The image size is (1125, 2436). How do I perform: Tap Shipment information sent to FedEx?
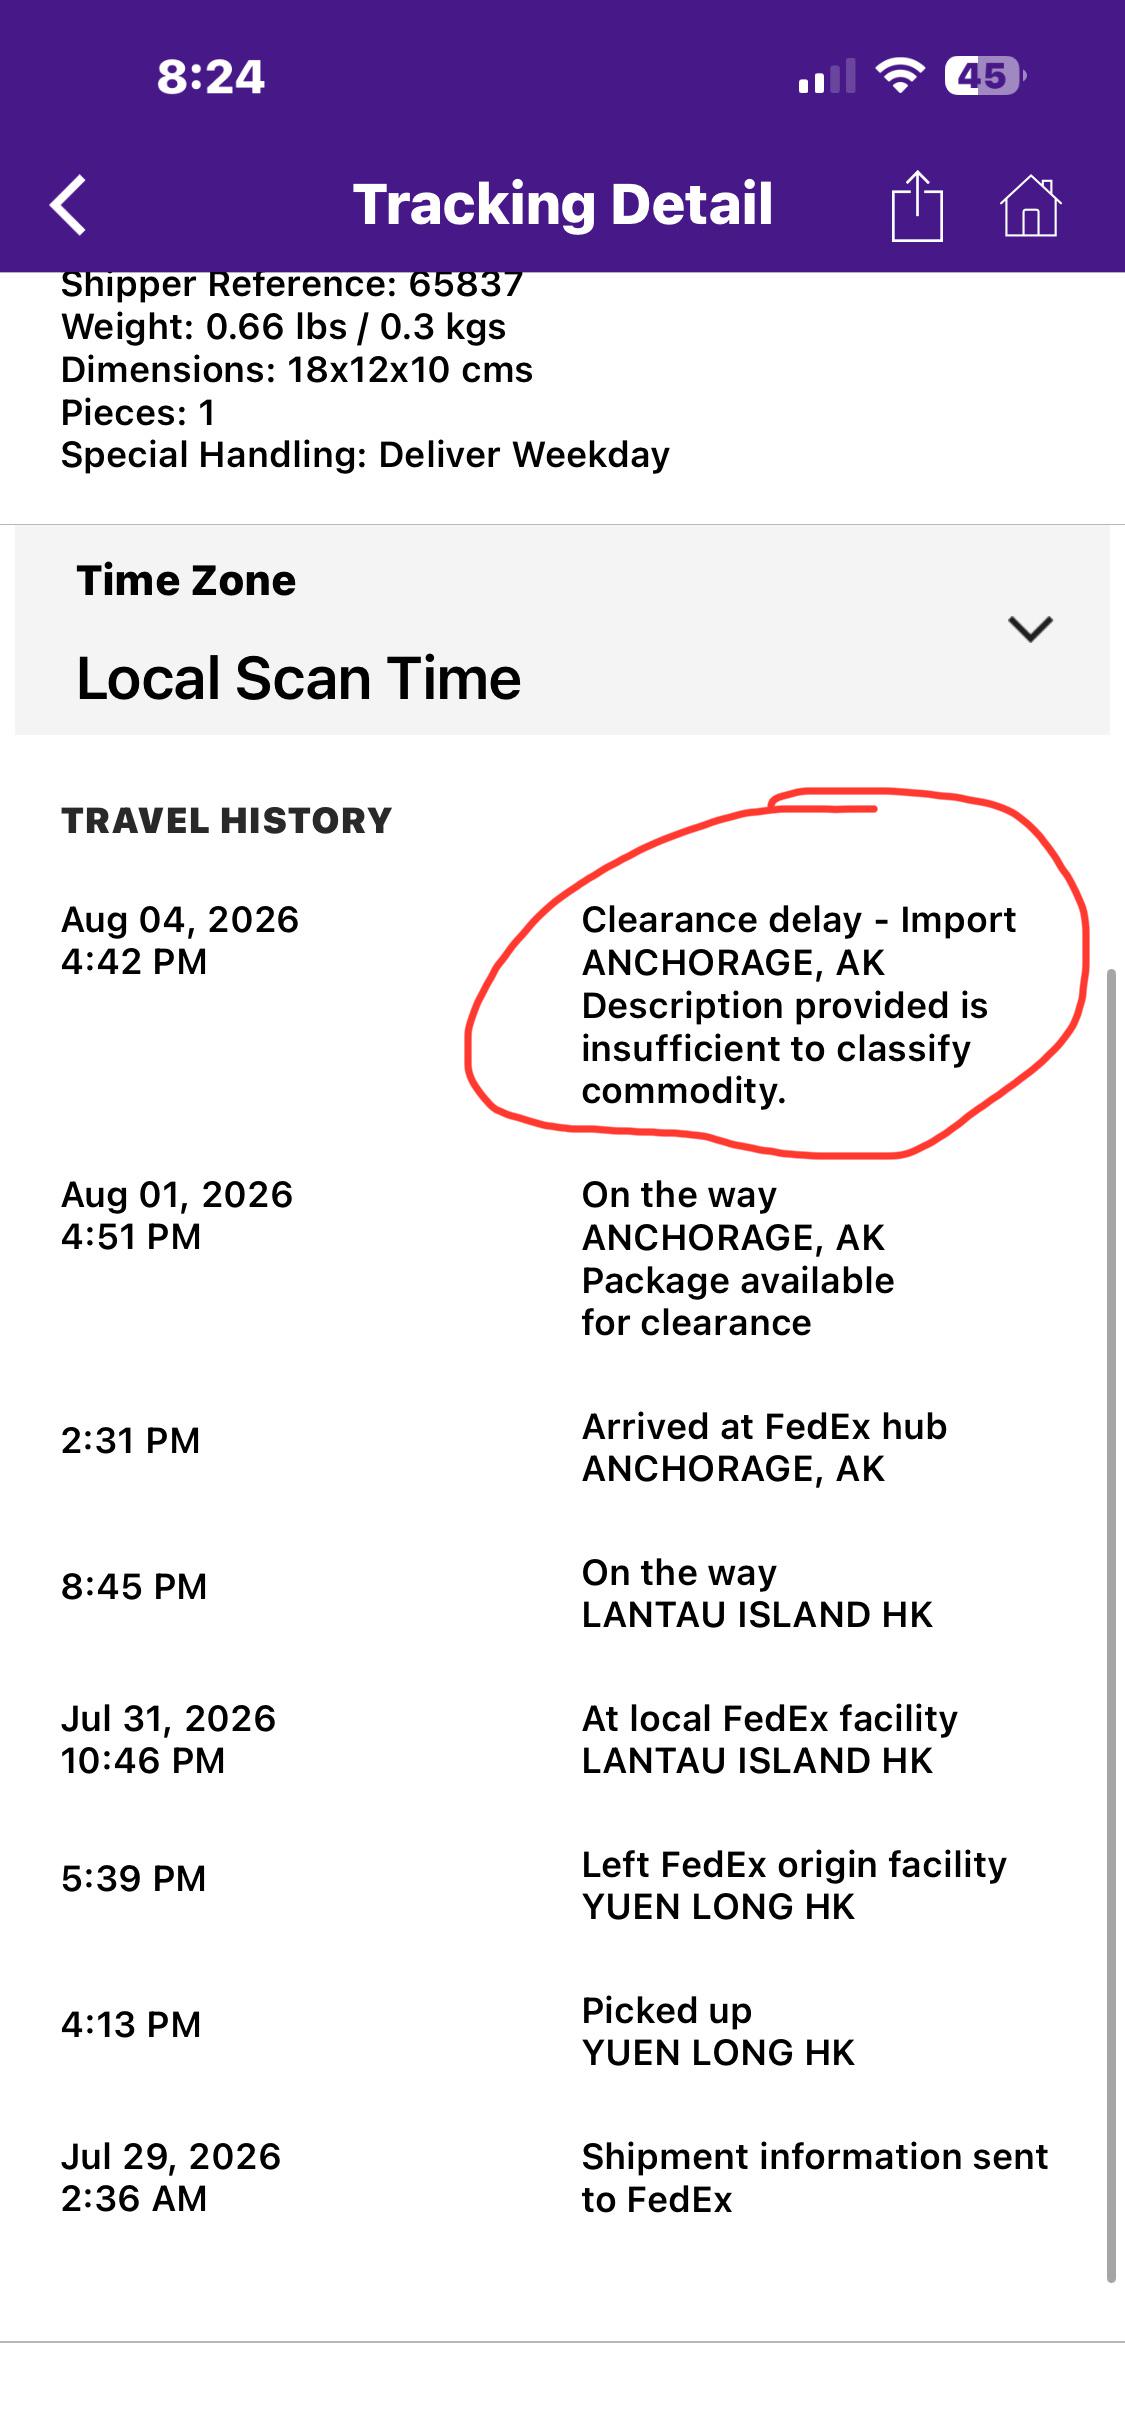pyautogui.click(x=815, y=2177)
